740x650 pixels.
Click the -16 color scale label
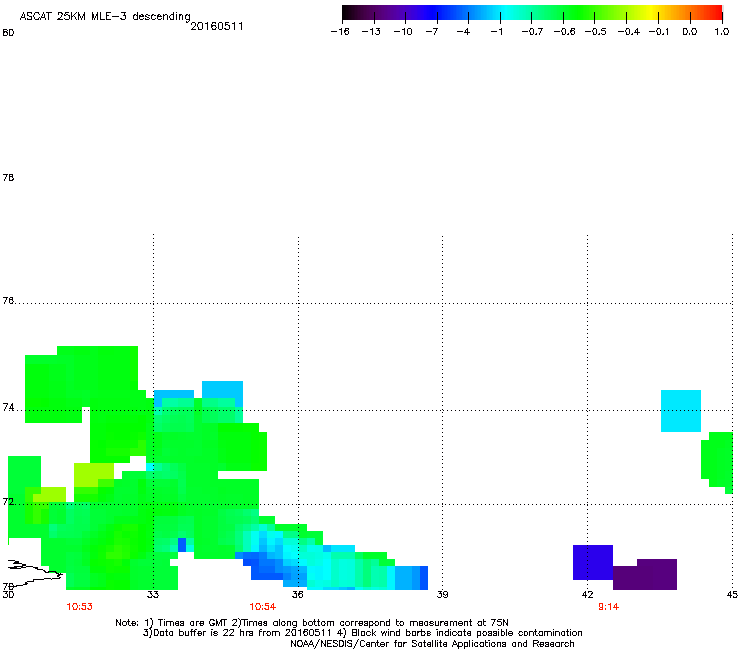click(x=340, y=32)
